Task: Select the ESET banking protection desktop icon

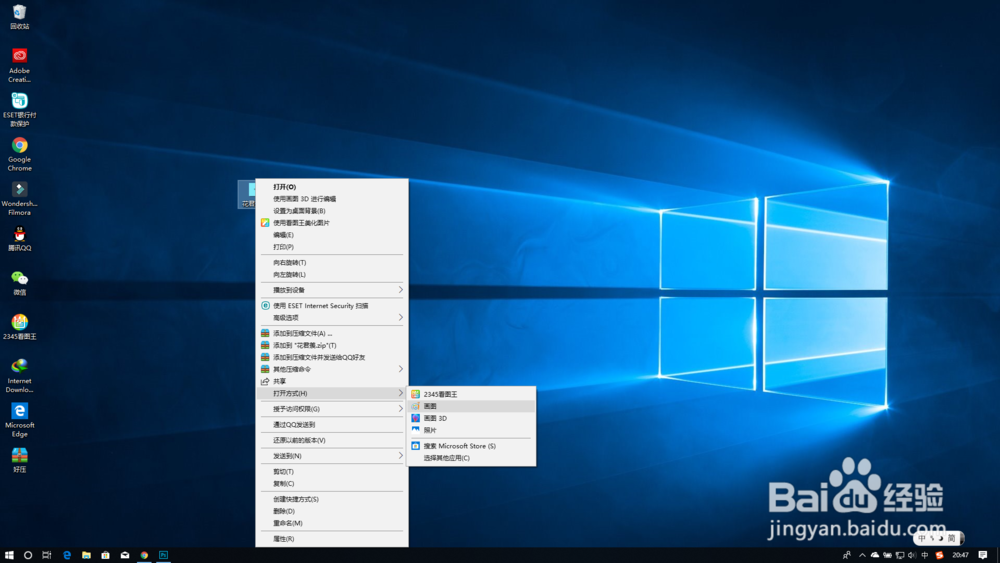Action: point(19,110)
